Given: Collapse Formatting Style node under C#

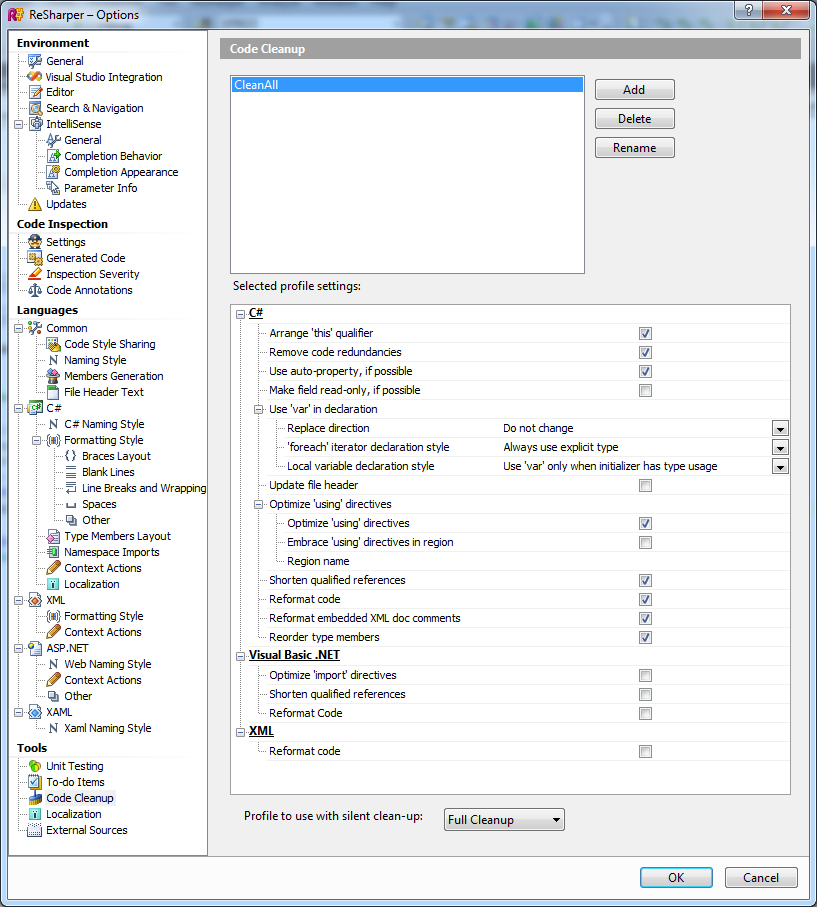Looking at the screenshot, I should (x=36, y=440).
